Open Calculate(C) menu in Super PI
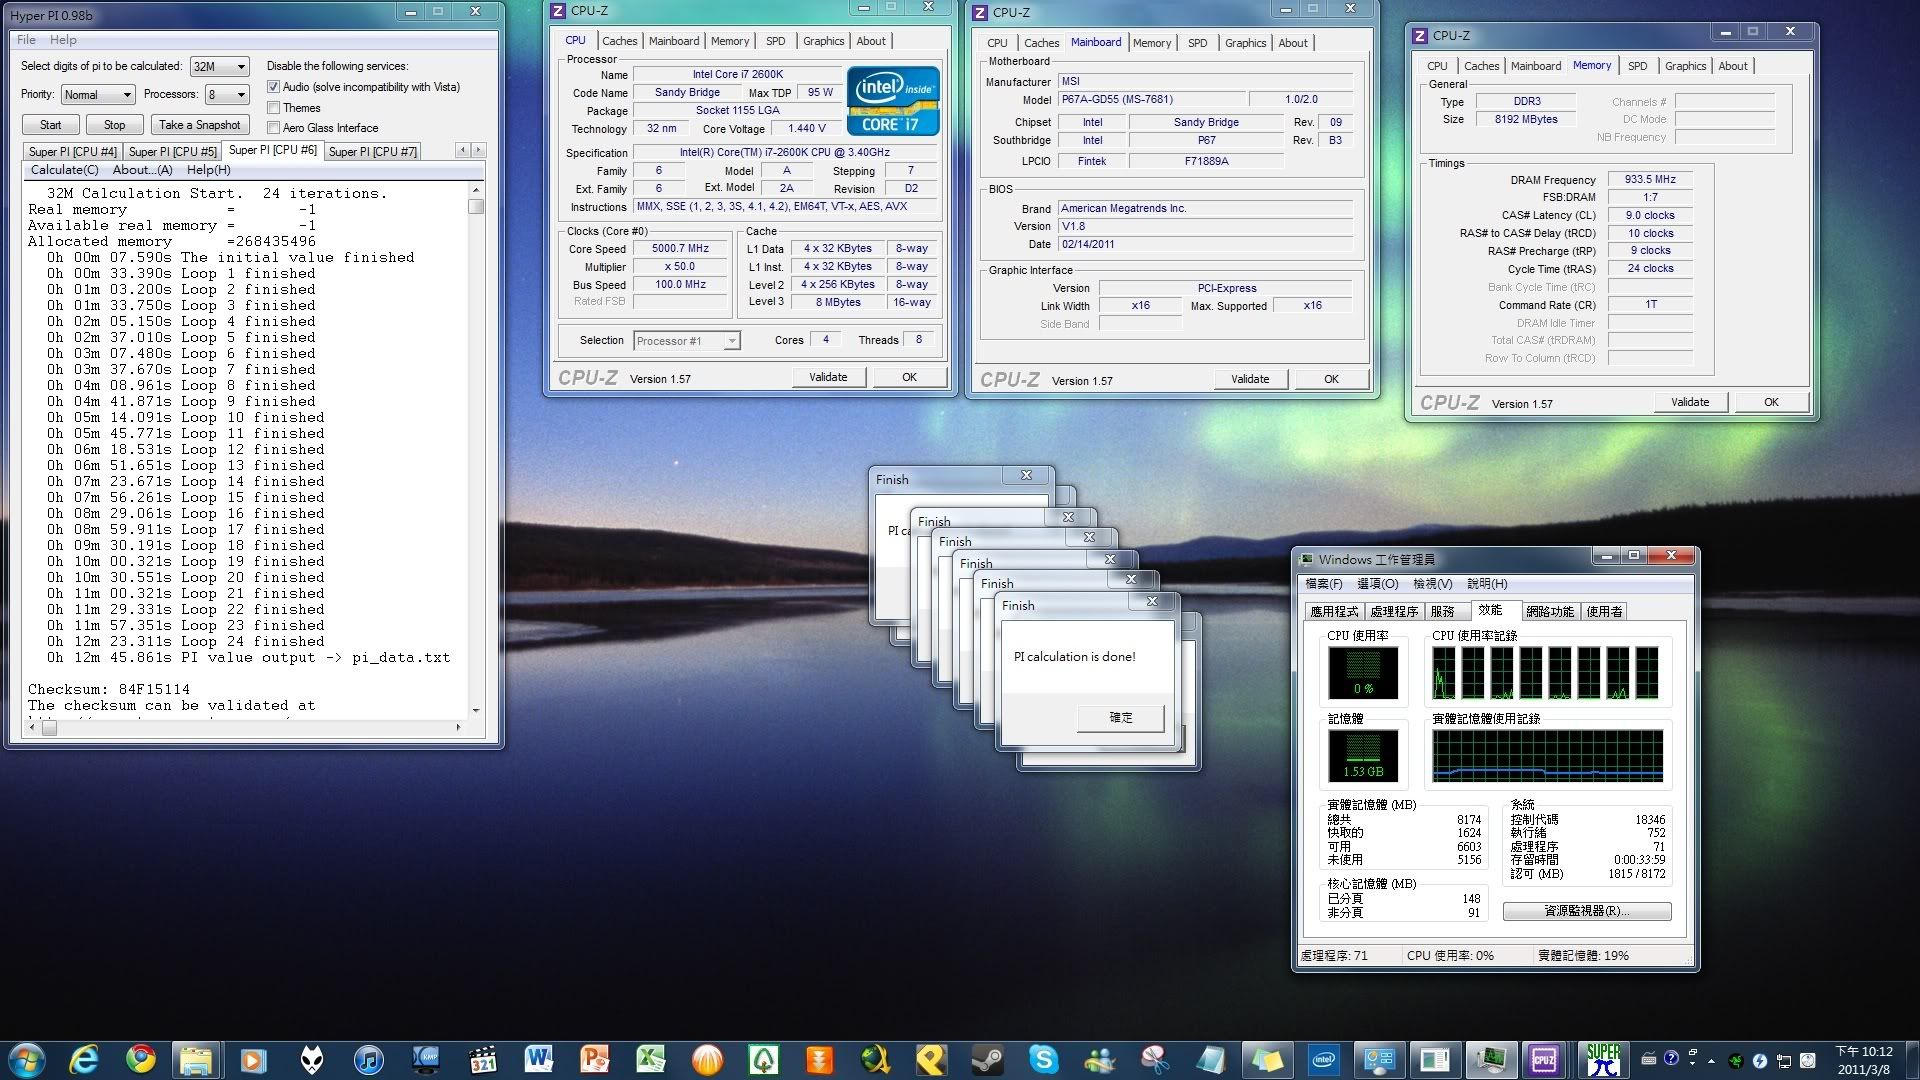 [x=64, y=170]
